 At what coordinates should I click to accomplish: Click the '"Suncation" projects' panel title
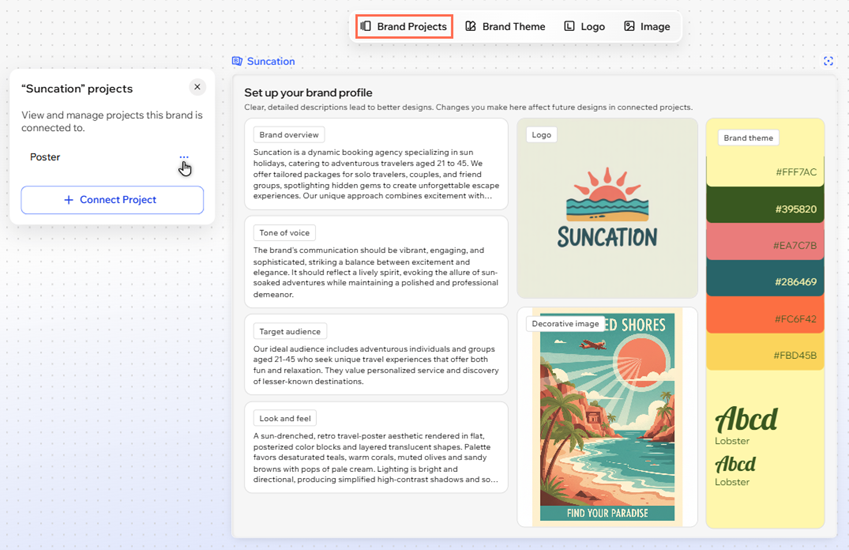click(77, 89)
